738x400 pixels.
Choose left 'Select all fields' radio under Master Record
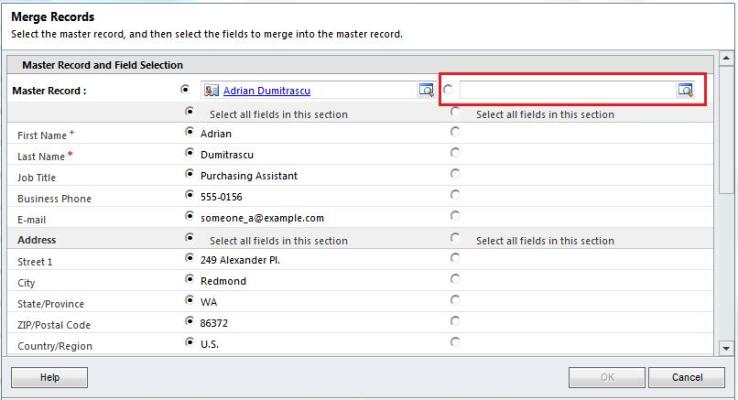click(x=189, y=112)
